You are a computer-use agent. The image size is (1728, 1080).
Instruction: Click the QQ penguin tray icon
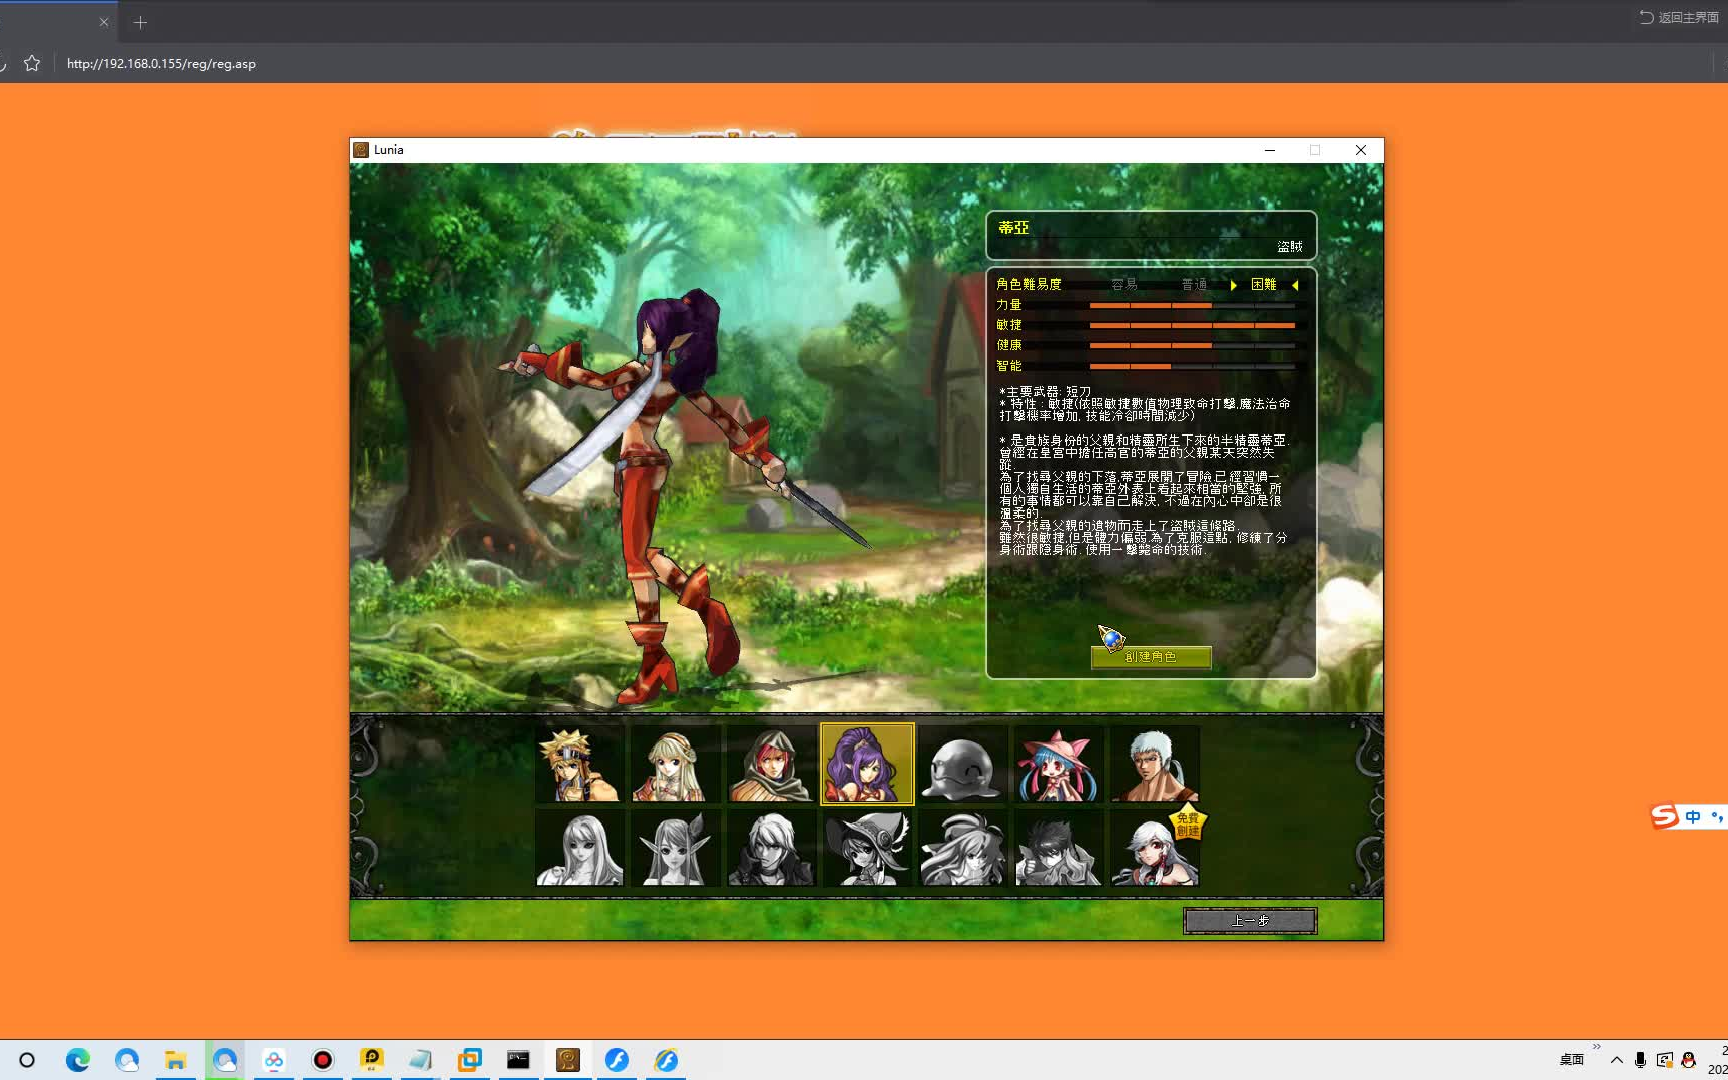coord(1689,1060)
